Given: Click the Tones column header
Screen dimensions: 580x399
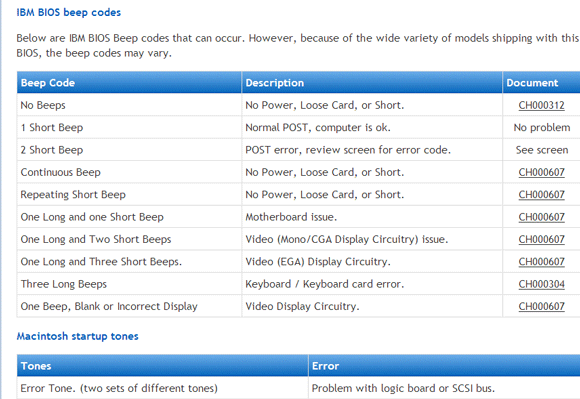Looking at the screenshot, I should [162, 366].
